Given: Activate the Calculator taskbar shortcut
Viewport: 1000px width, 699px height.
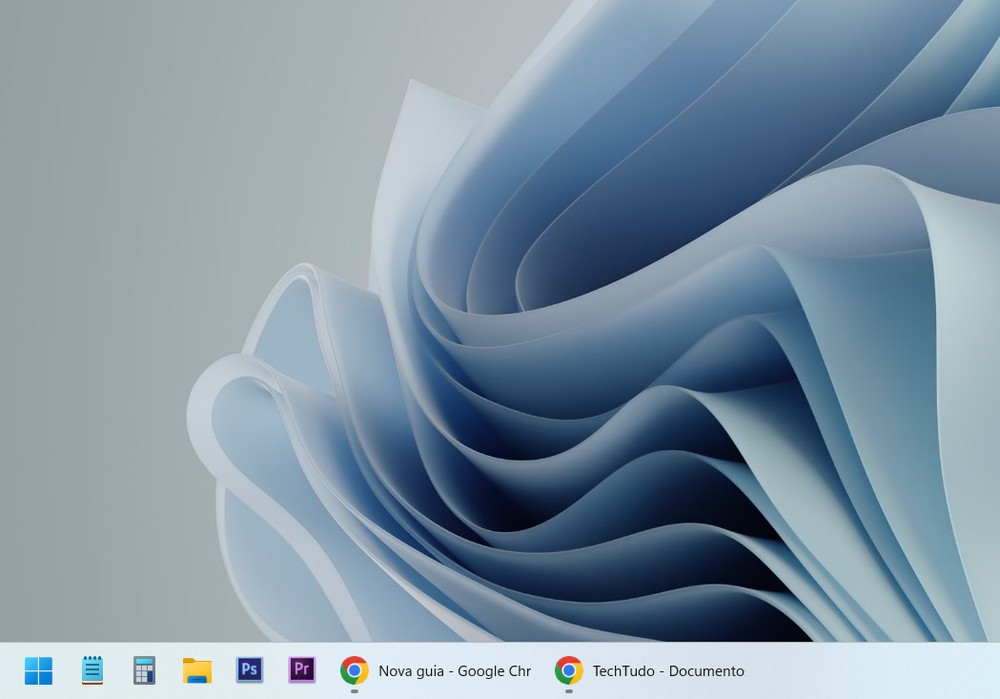Looking at the screenshot, I should [145, 668].
